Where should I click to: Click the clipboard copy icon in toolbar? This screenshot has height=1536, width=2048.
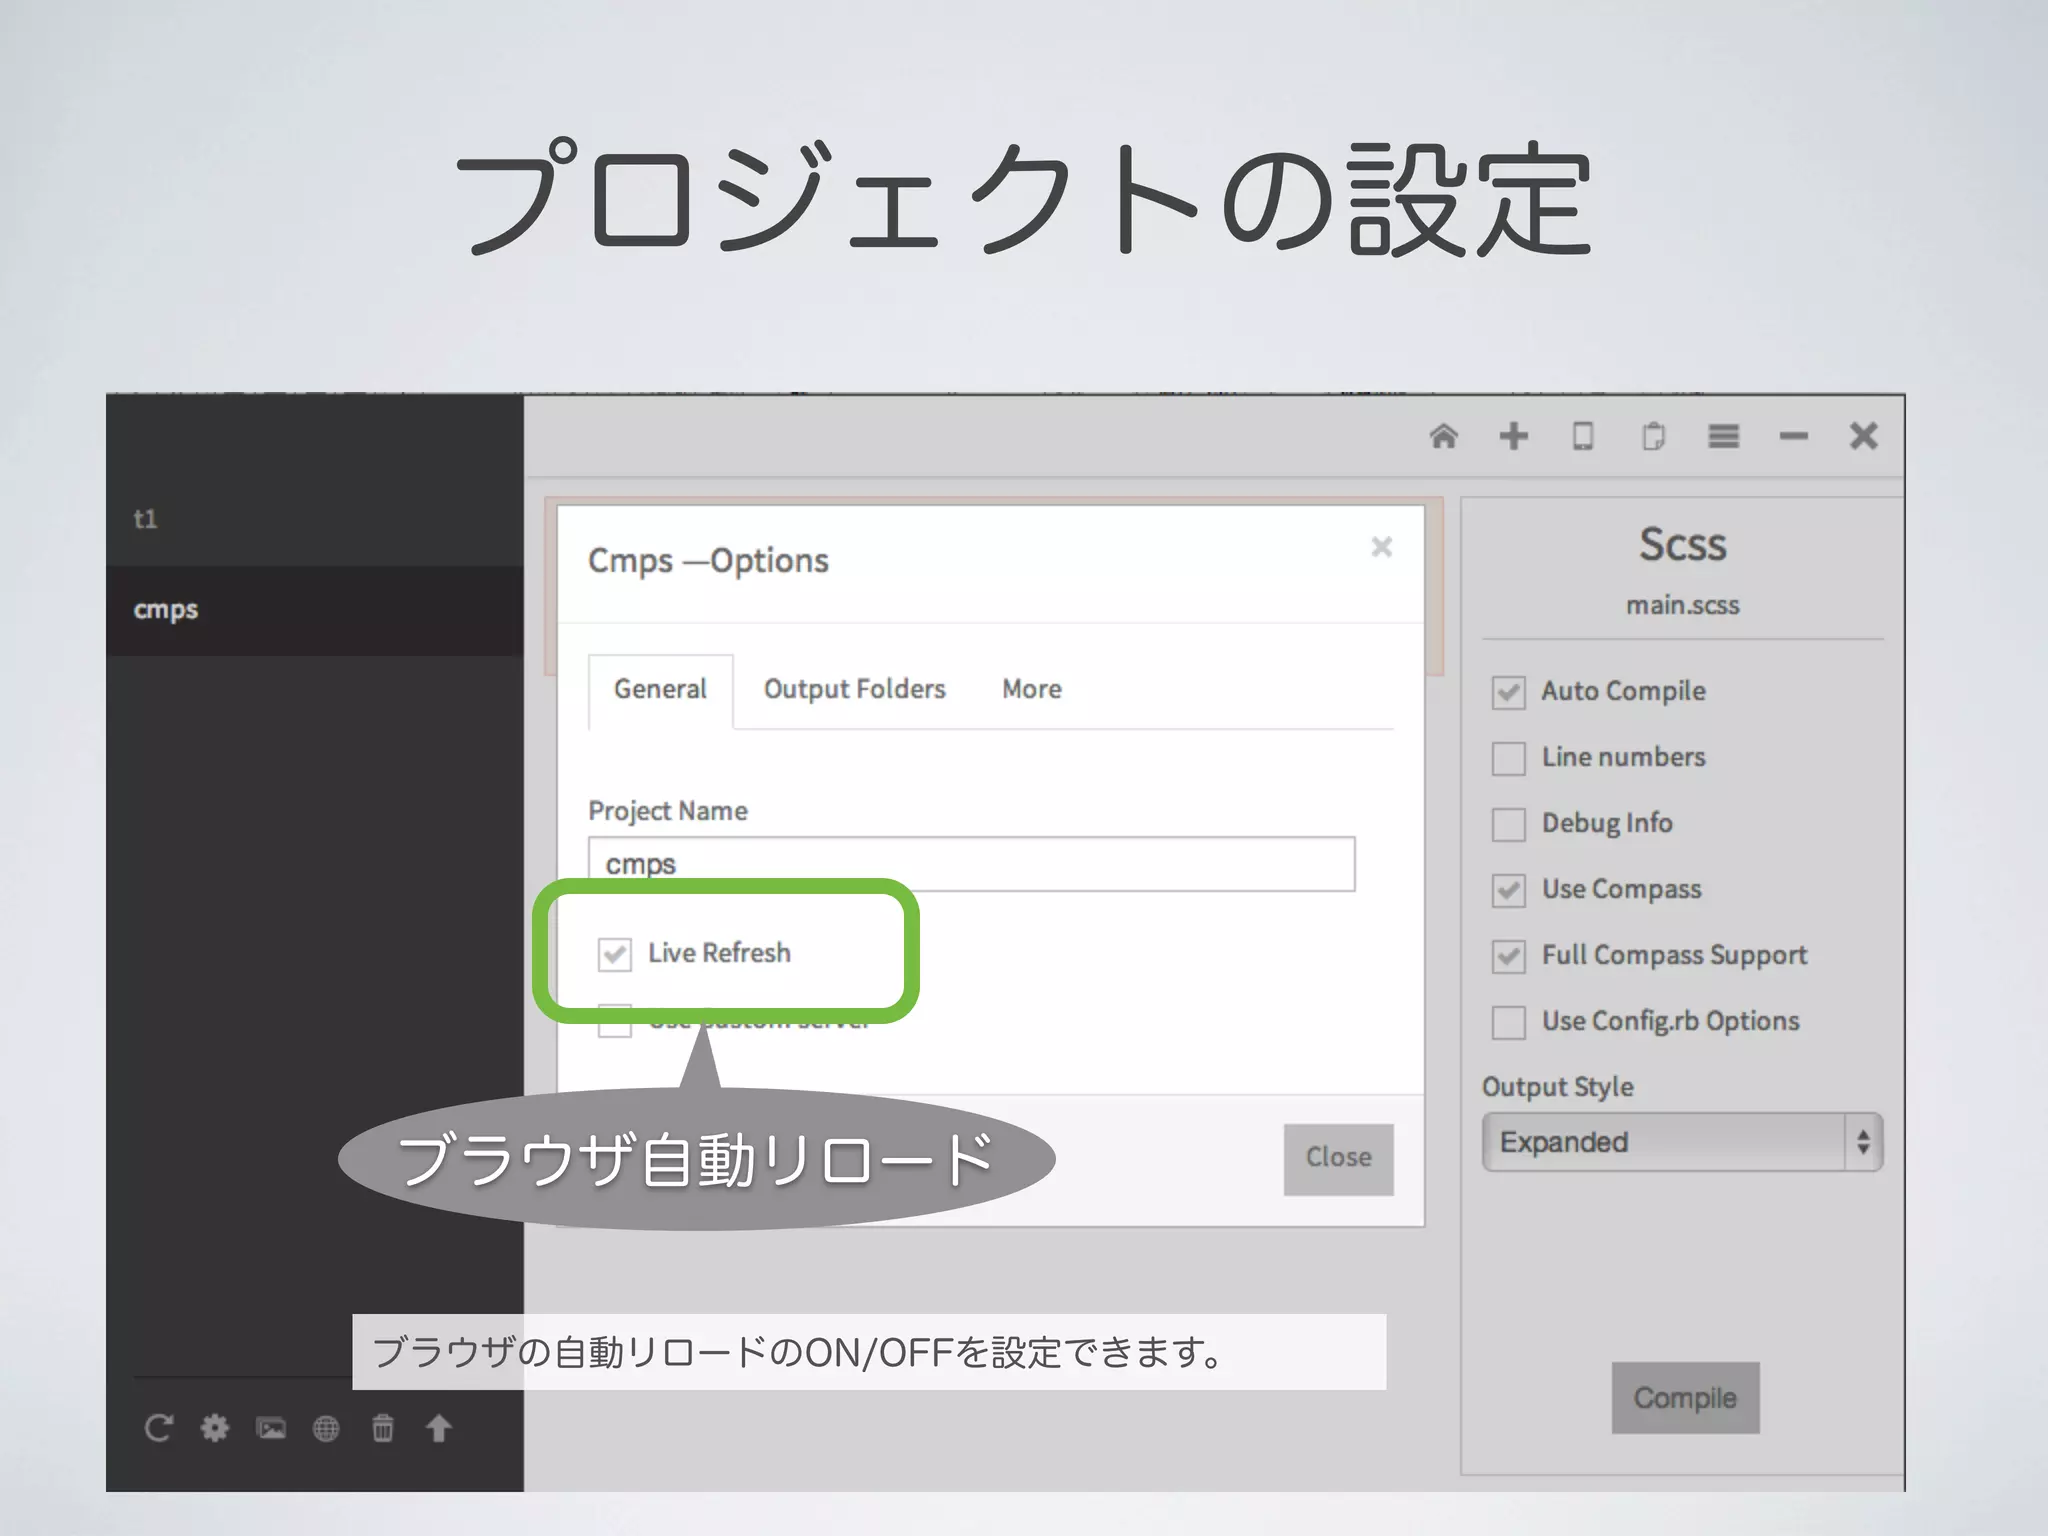pos(1653,436)
